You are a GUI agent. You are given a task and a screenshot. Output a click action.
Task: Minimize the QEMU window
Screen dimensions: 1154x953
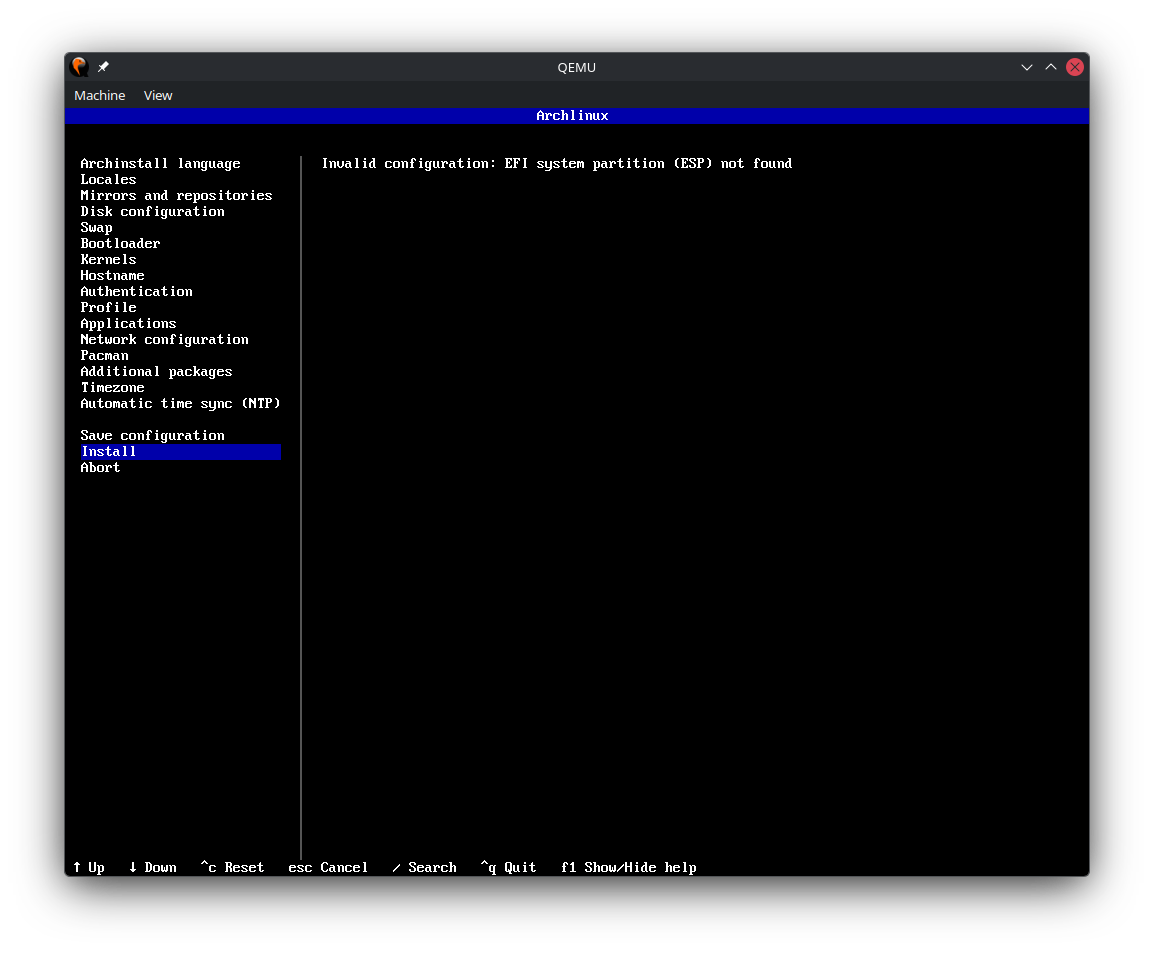click(1027, 67)
